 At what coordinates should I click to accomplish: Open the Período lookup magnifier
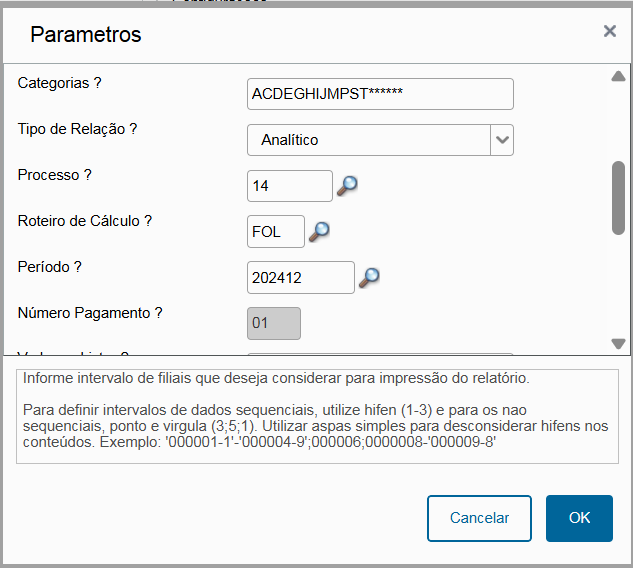(x=369, y=278)
